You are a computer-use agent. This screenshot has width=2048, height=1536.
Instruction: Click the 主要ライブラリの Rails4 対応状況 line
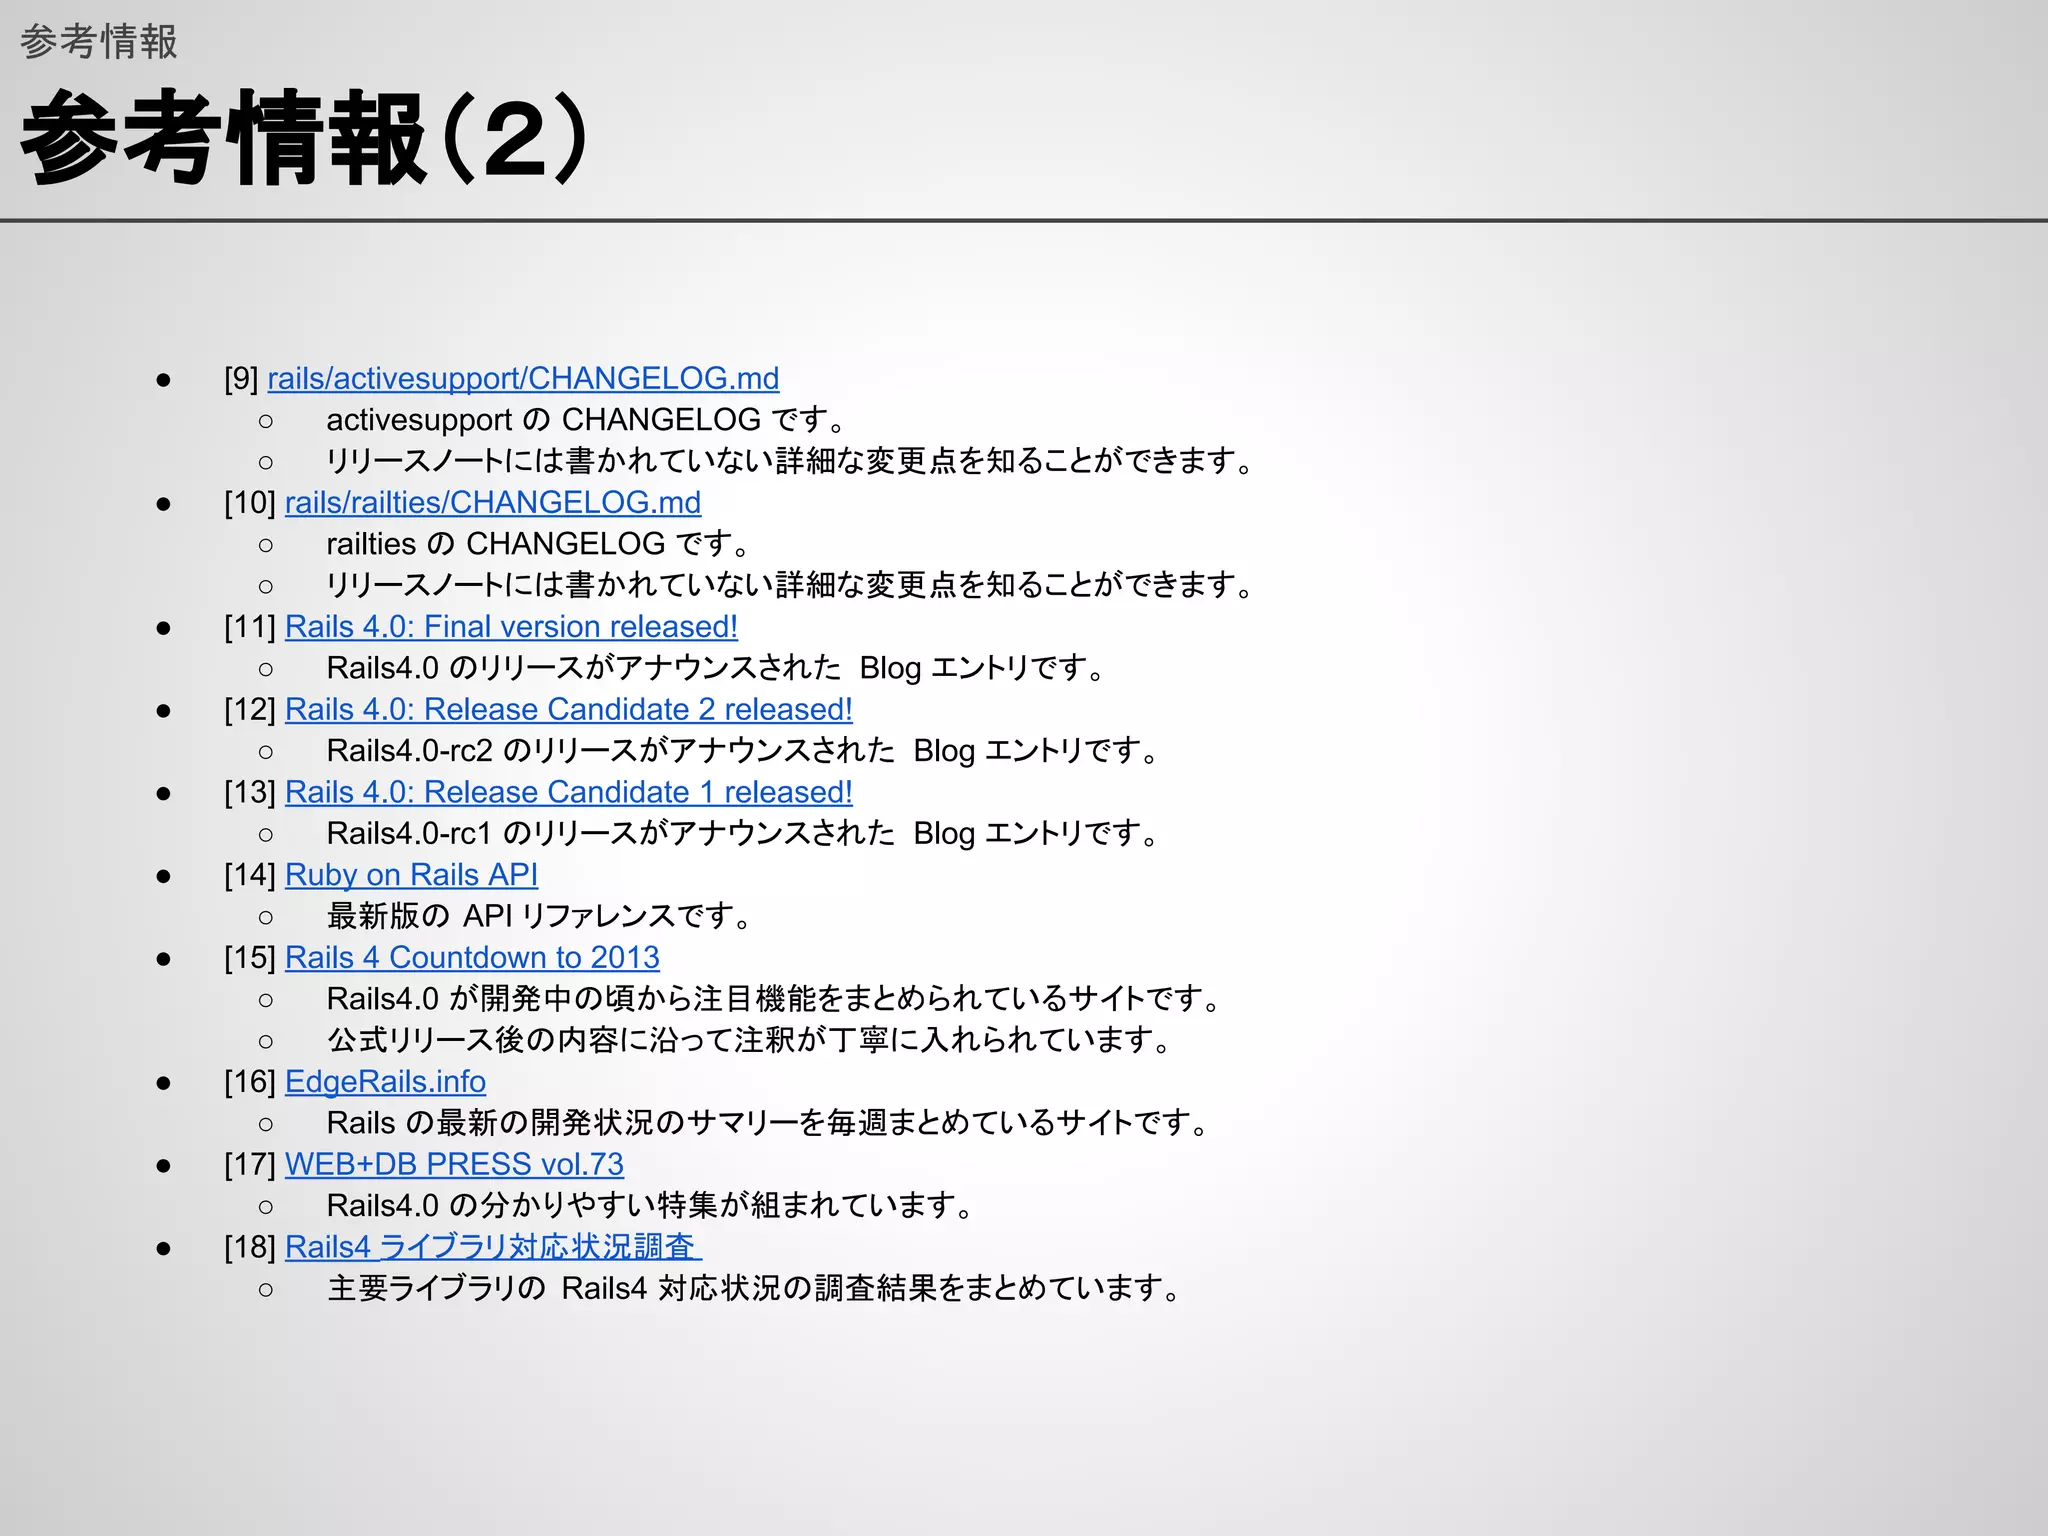(x=753, y=1289)
